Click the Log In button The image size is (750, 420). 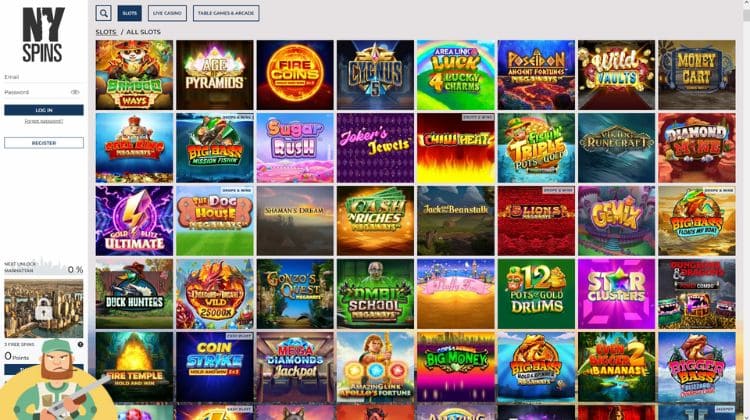[44, 110]
